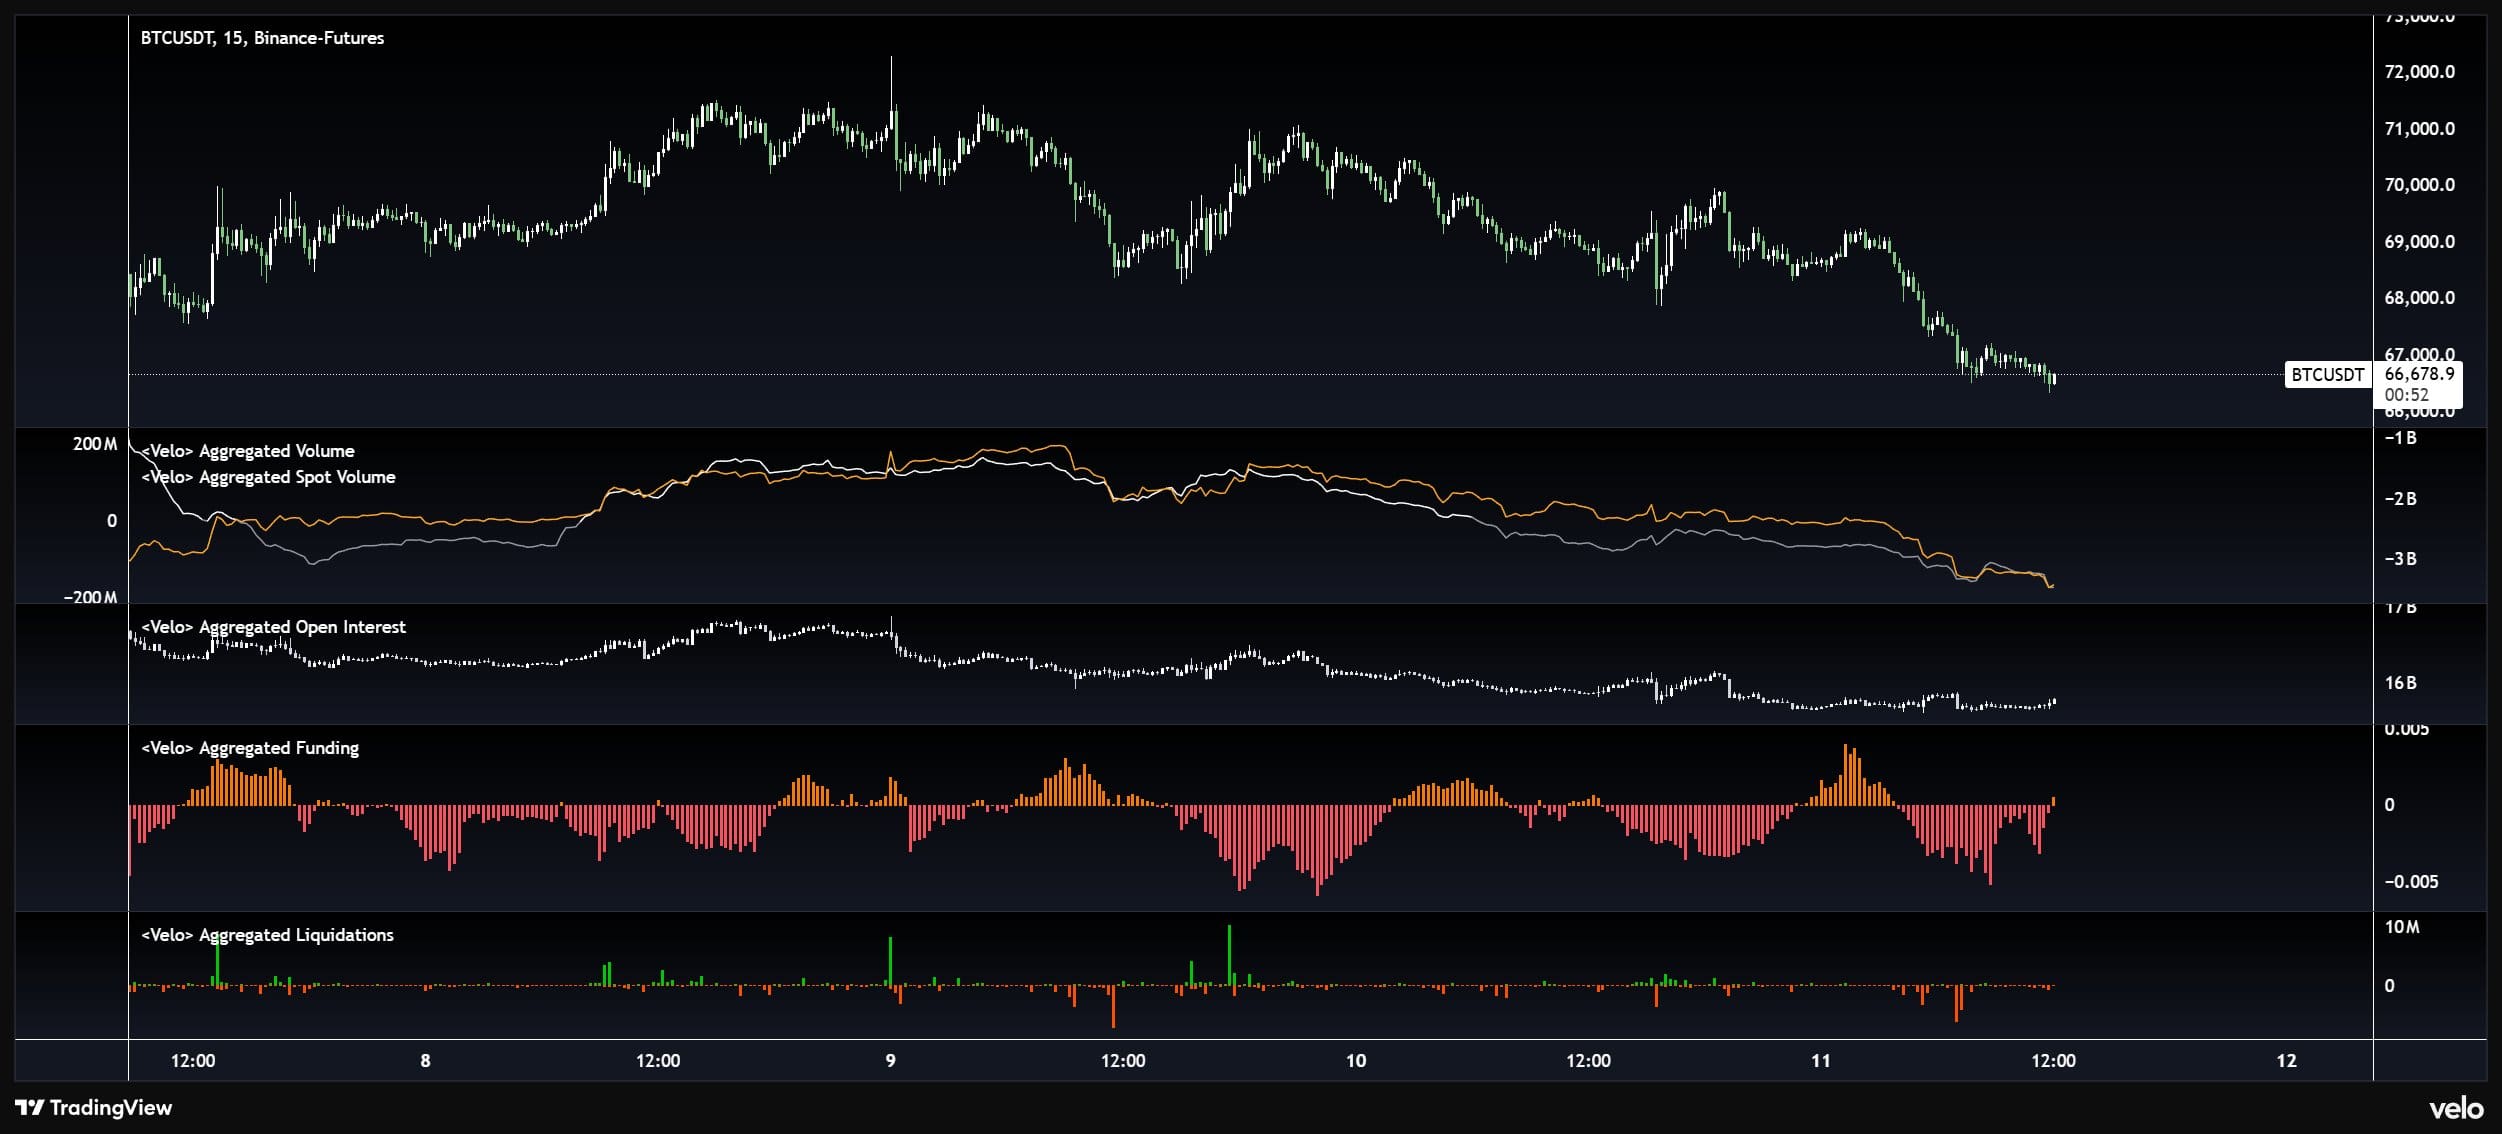Click the date 10 on the time axis
Image resolution: width=2502 pixels, height=1134 pixels.
pyautogui.click(x=1355, y=1061)
